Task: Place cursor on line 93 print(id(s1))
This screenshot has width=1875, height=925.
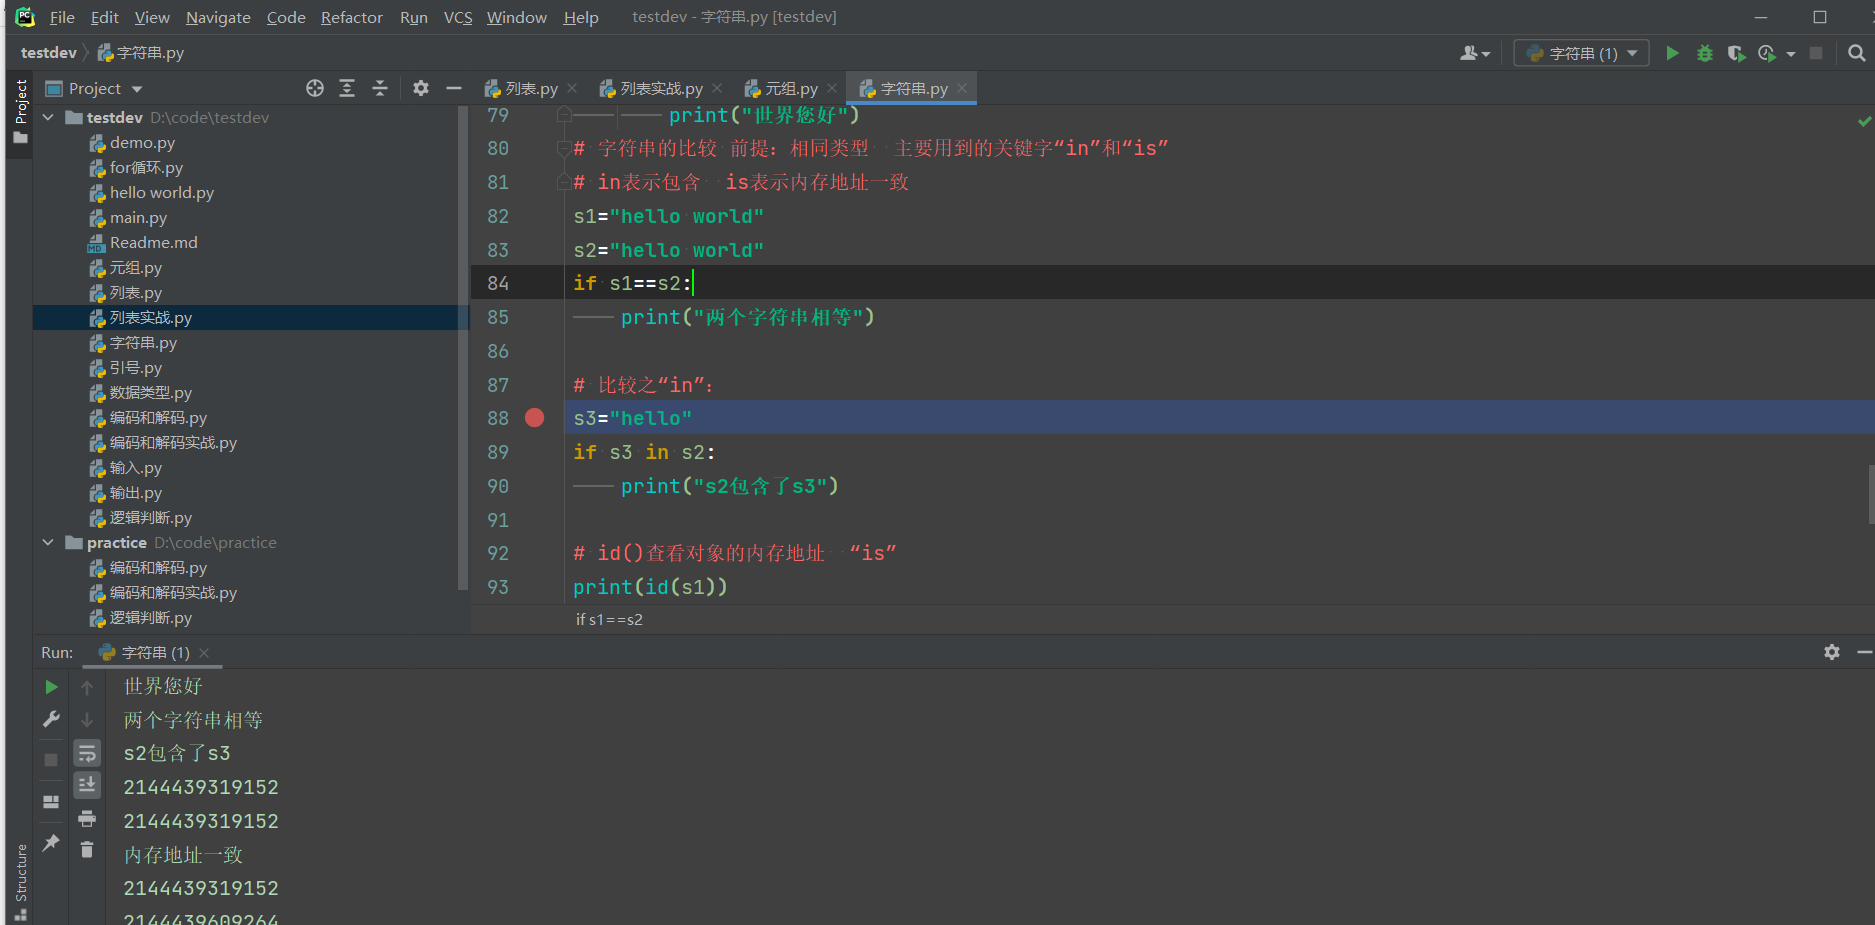Action: (650, 587)
